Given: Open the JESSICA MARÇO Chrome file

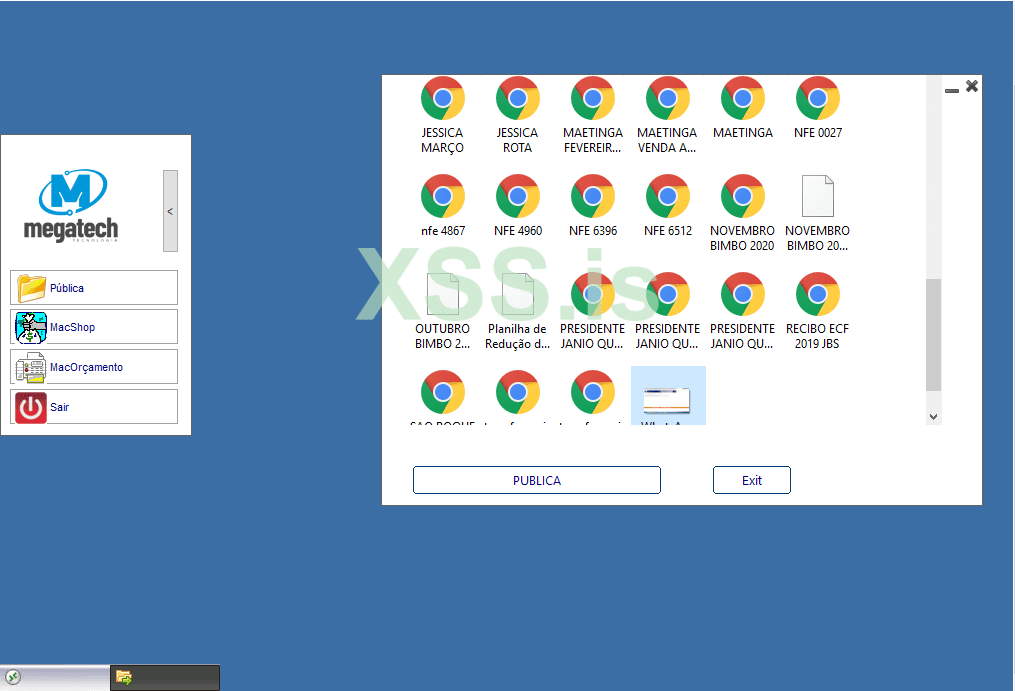Looking at the screenshot, I should (443, 98).
